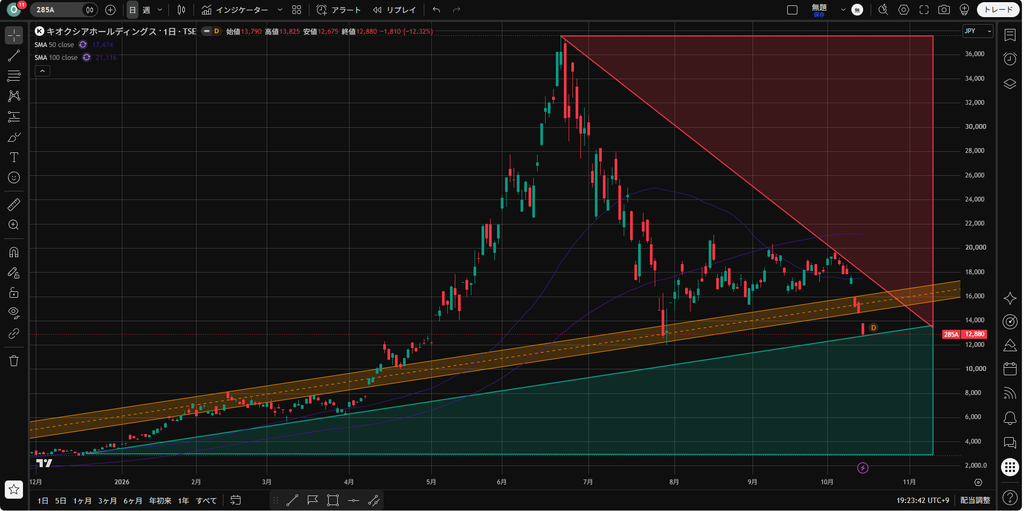The height and width of the screenshot is (511, 1024).
Task: Expand the indicator favorites dropdown arrow
Action: coord(280,10)
